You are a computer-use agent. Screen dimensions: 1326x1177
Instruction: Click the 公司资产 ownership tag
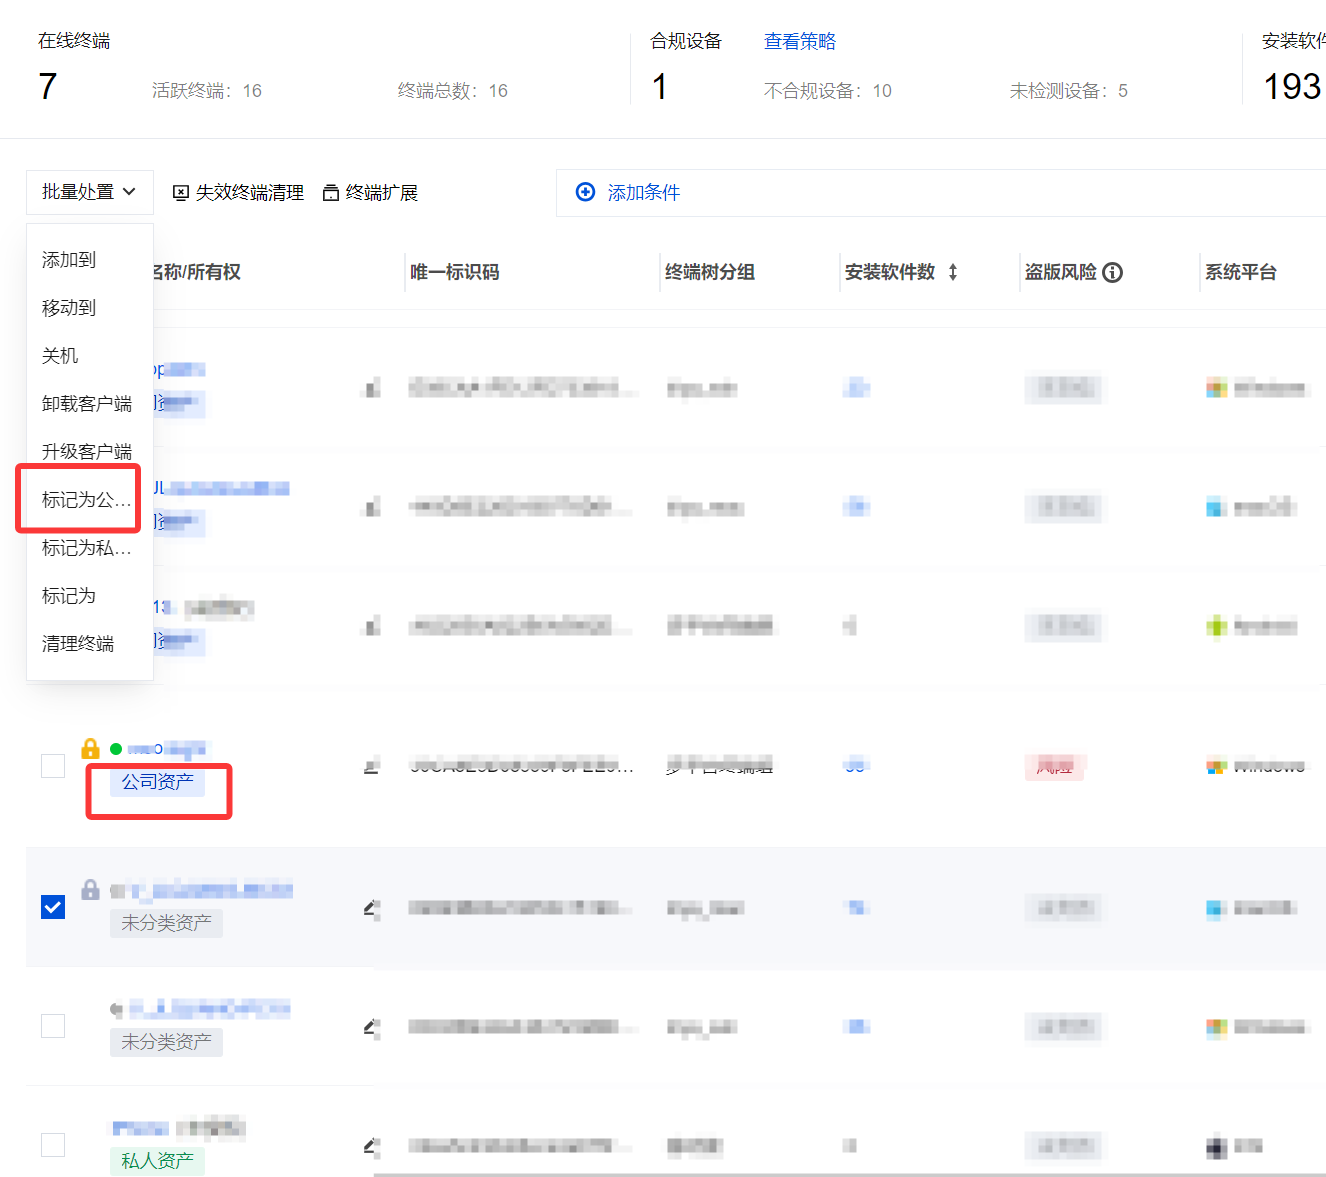158,782
